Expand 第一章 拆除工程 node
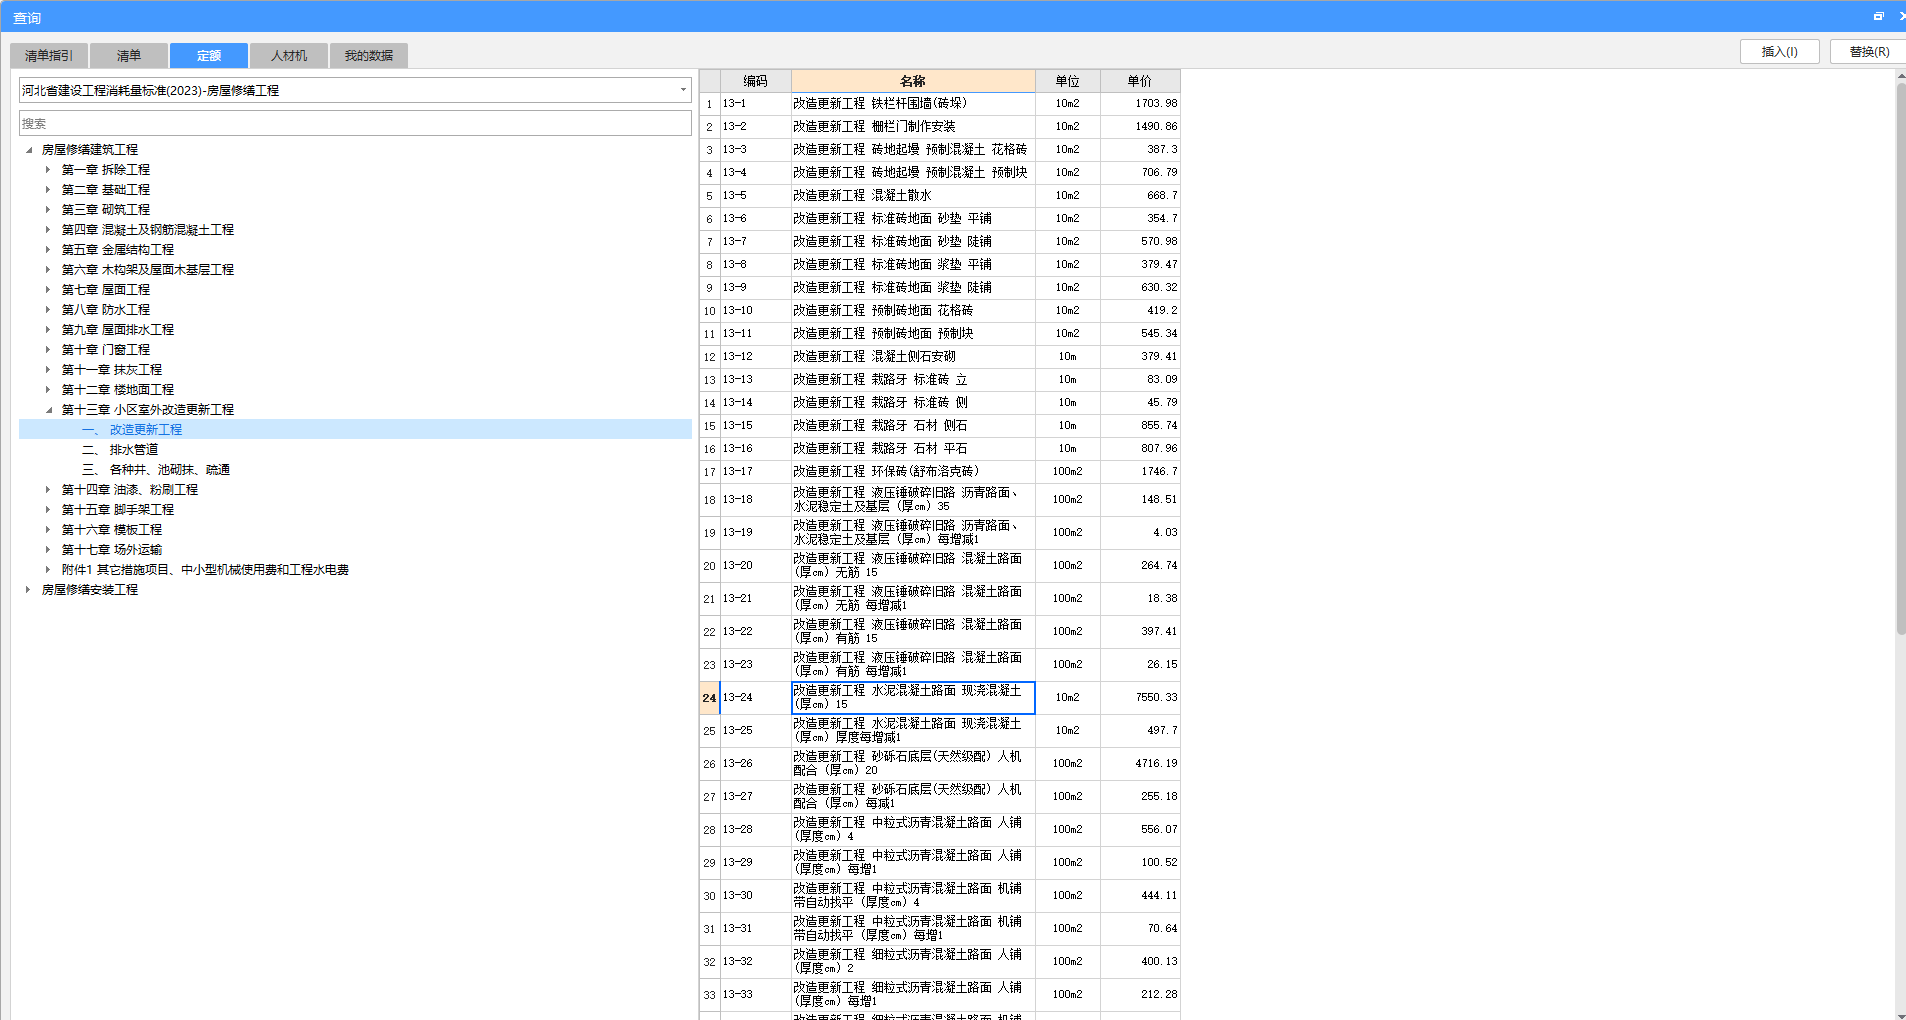Screen dimensions: 1906x1020 coord(47,170)
